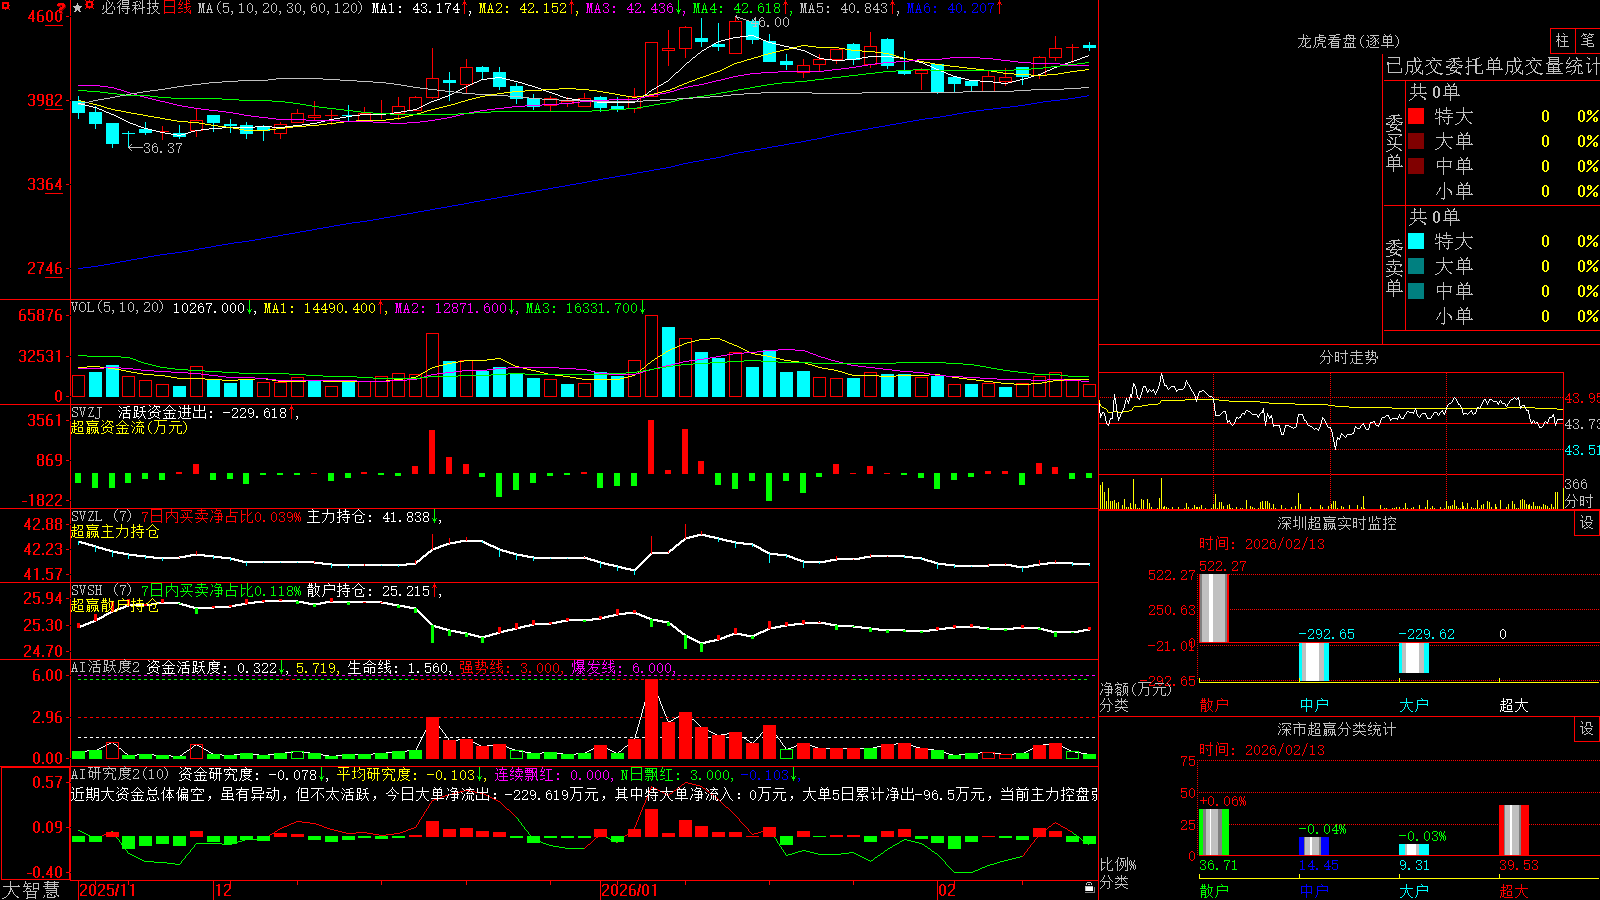Click 时间: 2026/02/13 in 实时监控 panel

[1261, 544]
